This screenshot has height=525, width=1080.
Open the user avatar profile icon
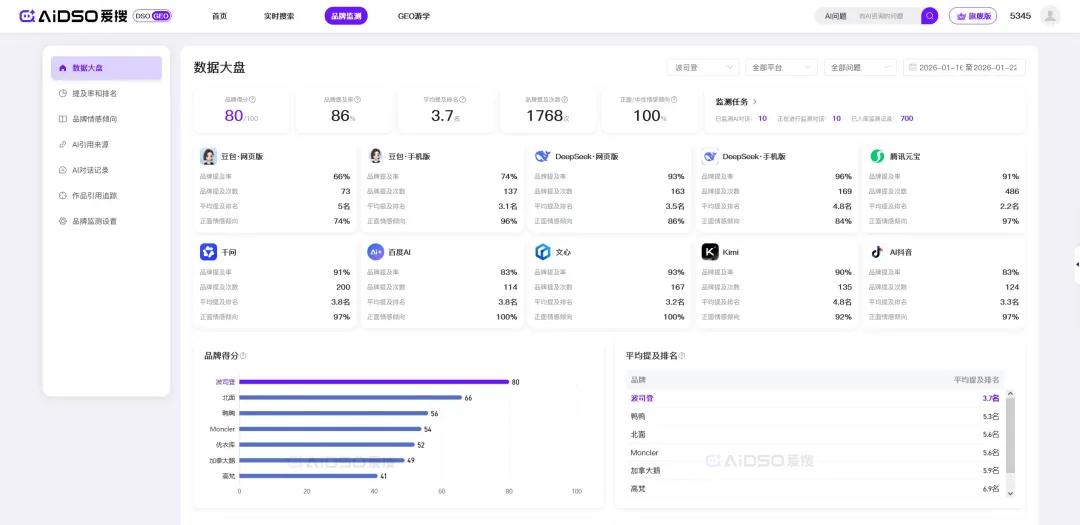[x=1049, y=16]
